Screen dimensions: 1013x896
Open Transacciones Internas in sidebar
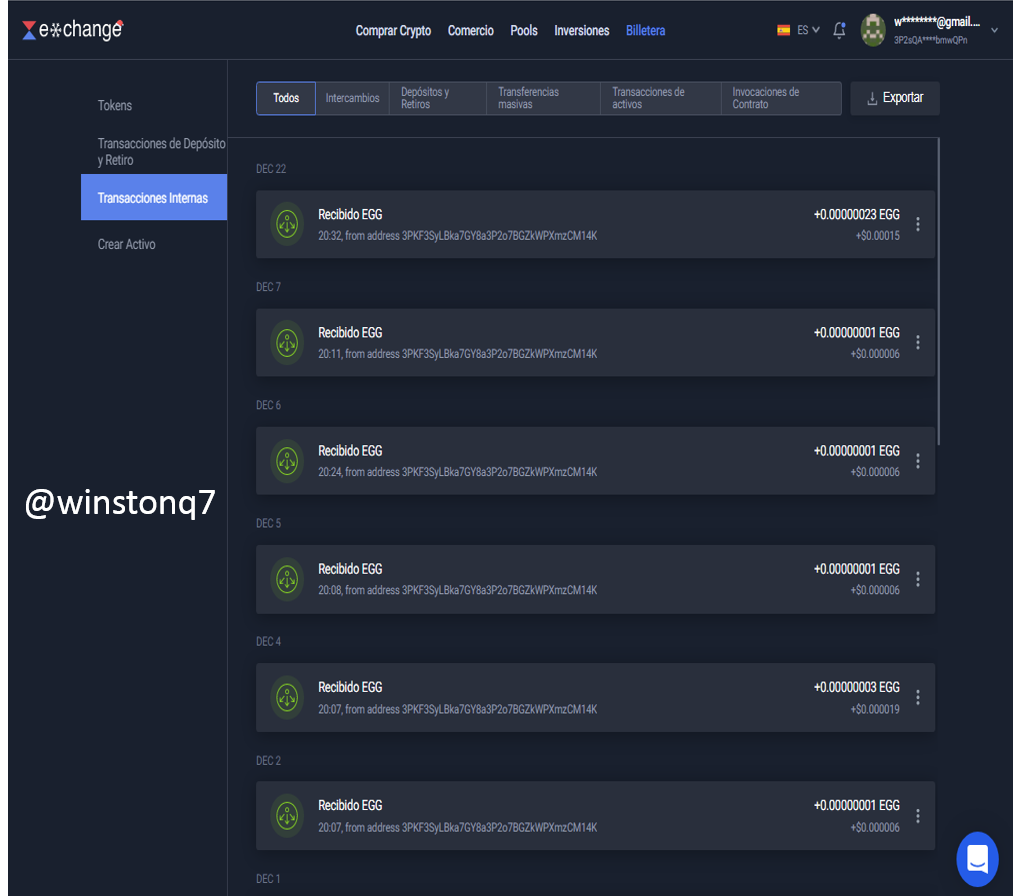pos(154,197)
